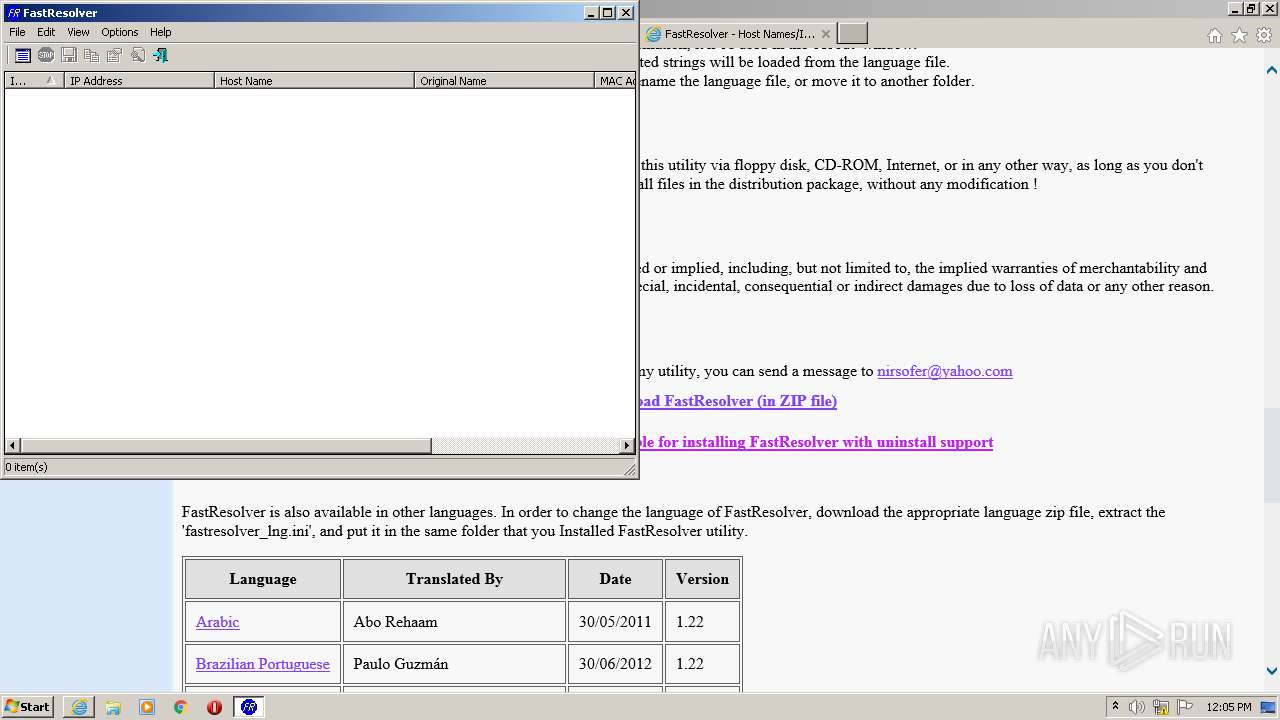Click the horizontal scrollbar right arrow
This screenshot has height=720, width=1280.
(627, 446)
